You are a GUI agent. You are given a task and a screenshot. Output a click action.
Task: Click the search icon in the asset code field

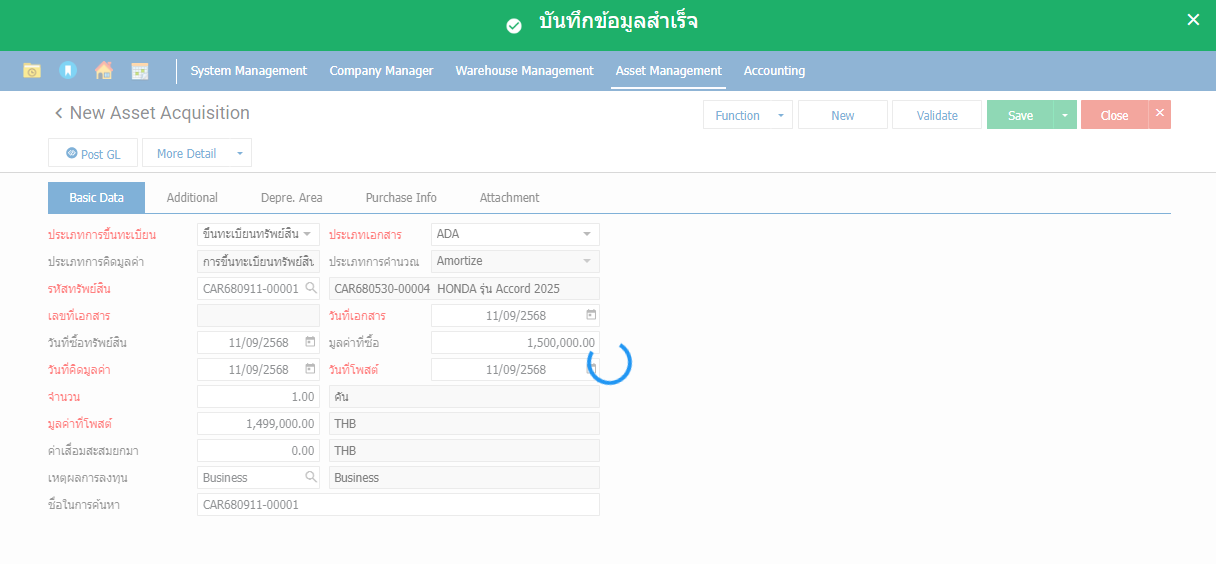point(310,289)
